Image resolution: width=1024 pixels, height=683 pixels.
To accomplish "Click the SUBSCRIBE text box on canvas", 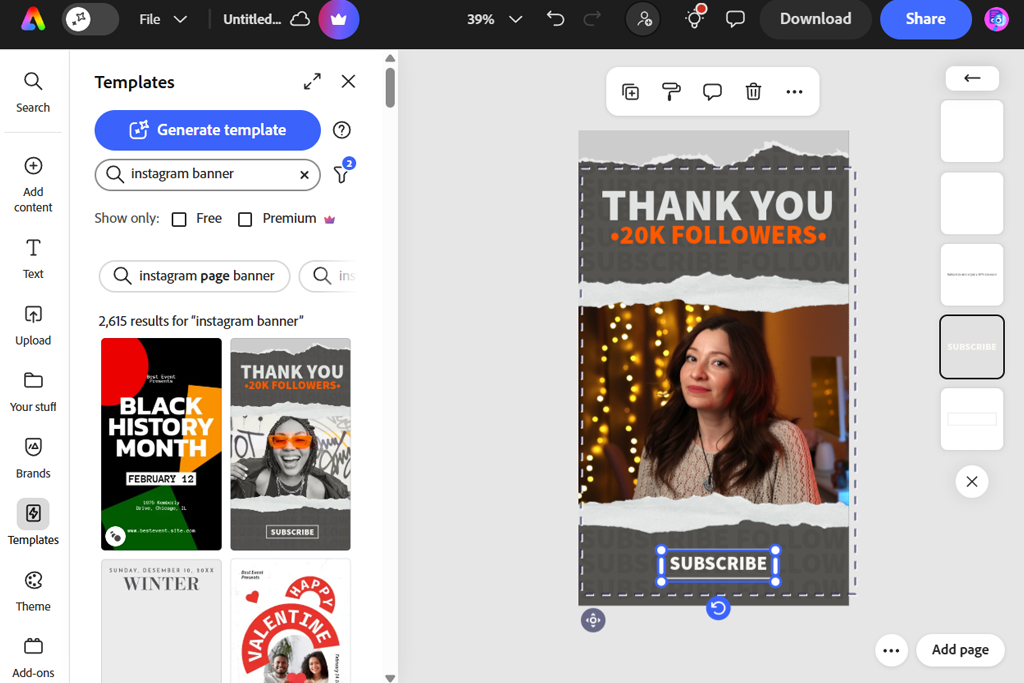I will coord(718,564).
